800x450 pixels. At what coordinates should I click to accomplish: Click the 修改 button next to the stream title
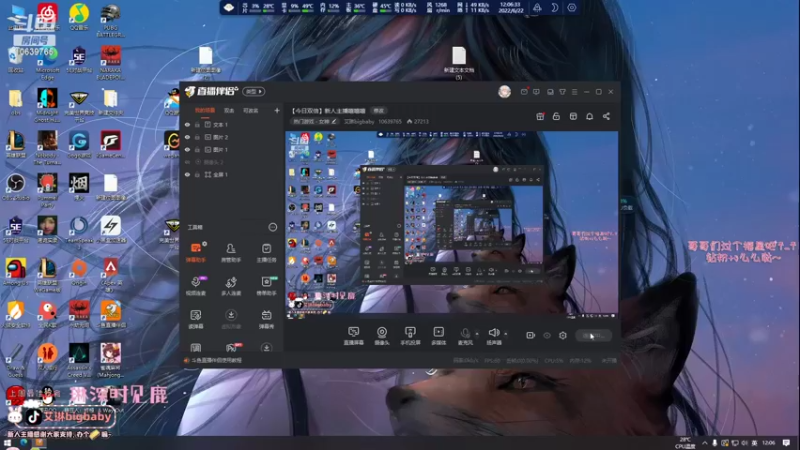pyautogui.click(x=378, y=111)
